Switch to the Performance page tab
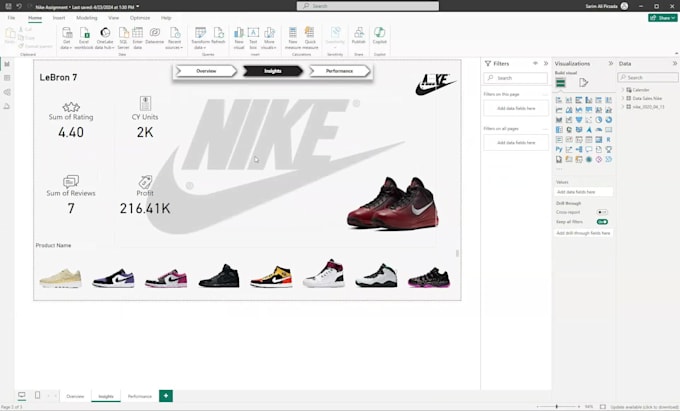Image resolution: width=680 pixels, height=411 pixels. pyautogui.click(x=140, y=397)
